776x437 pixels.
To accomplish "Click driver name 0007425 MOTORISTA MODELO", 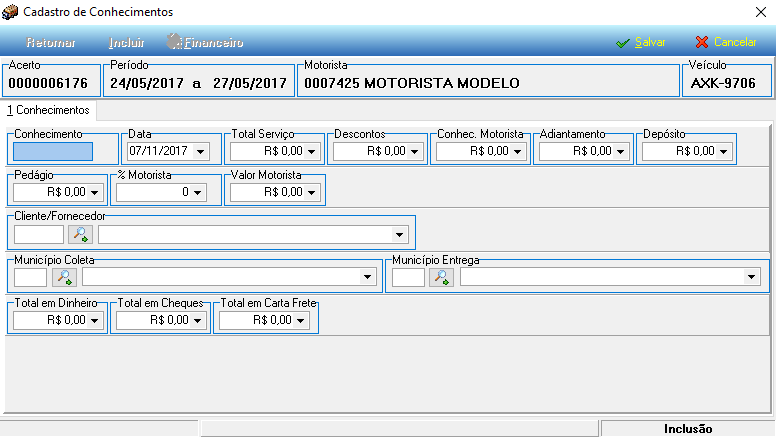I will [412, 83].
